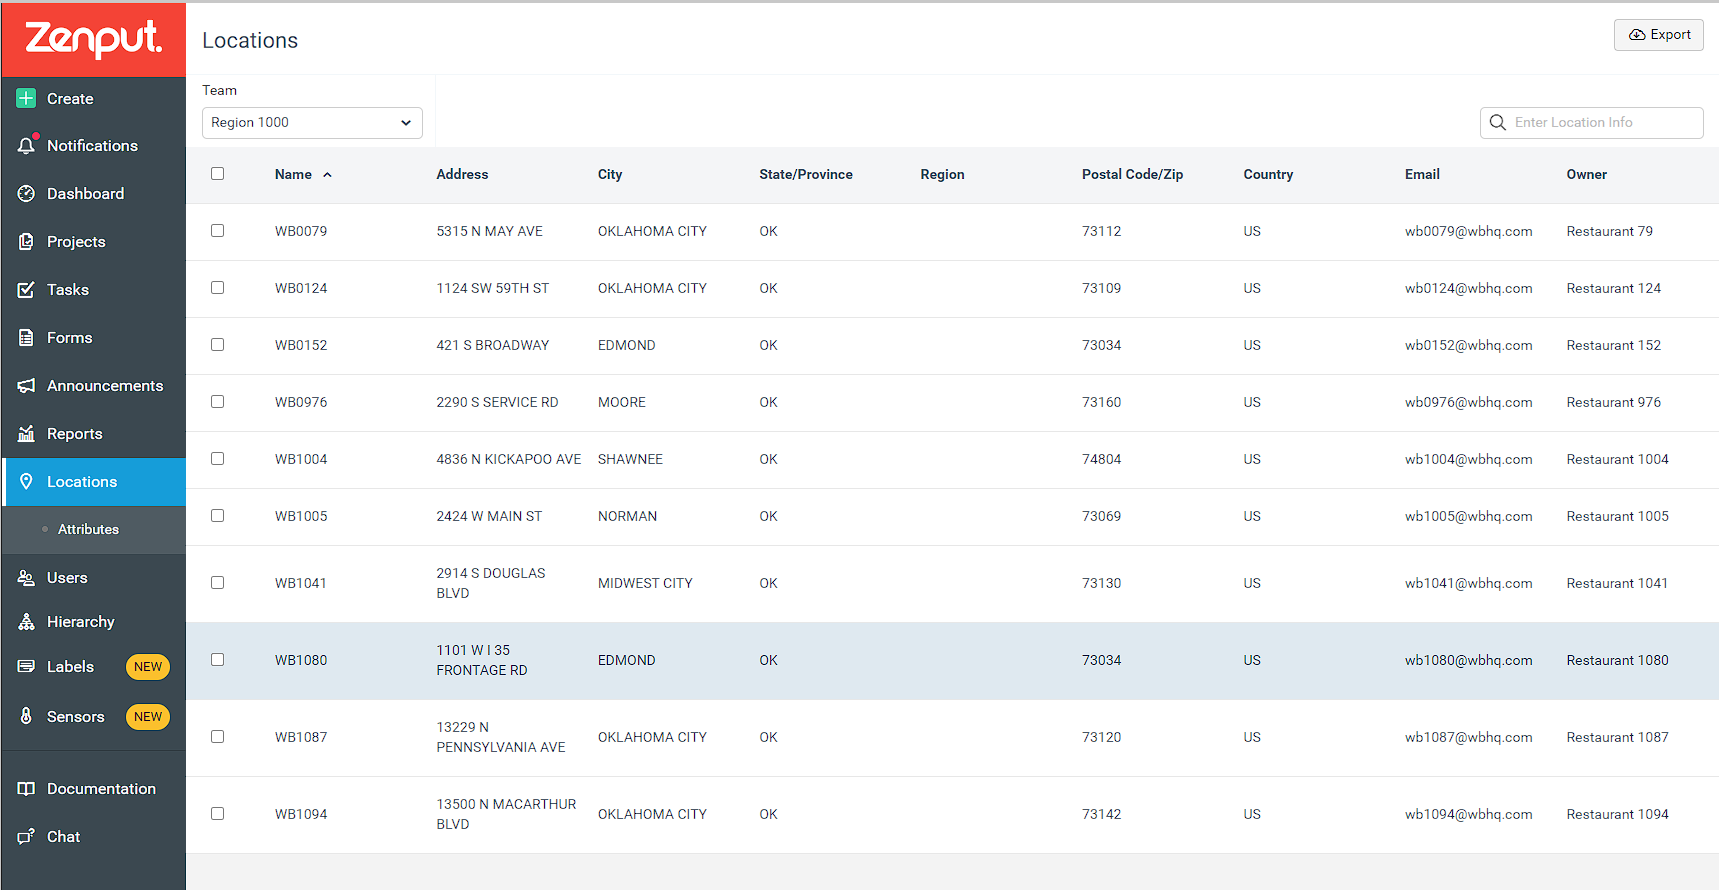The height and width of the screenshot is (890, 1719).
Task: Focus the Enter Location Info search field
Action: click(1591, 122)
